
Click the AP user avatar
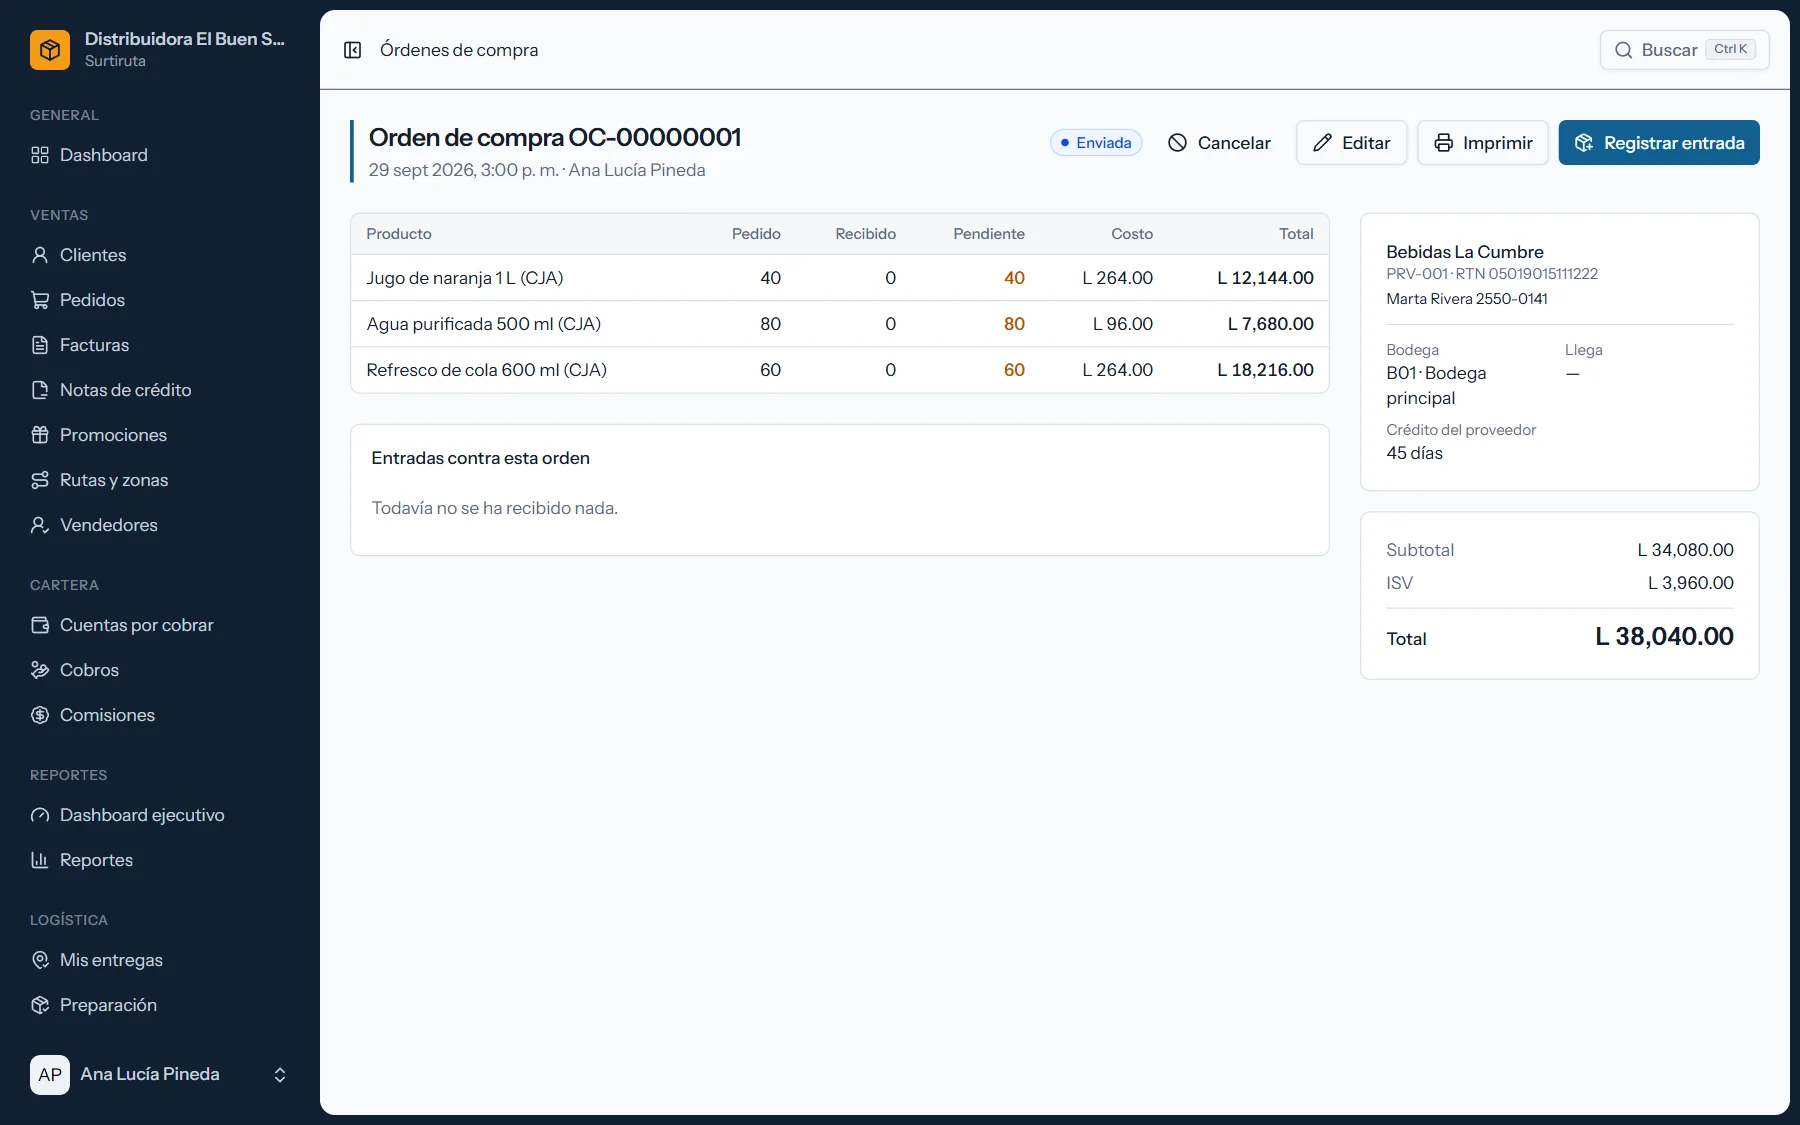[50, 1075]
